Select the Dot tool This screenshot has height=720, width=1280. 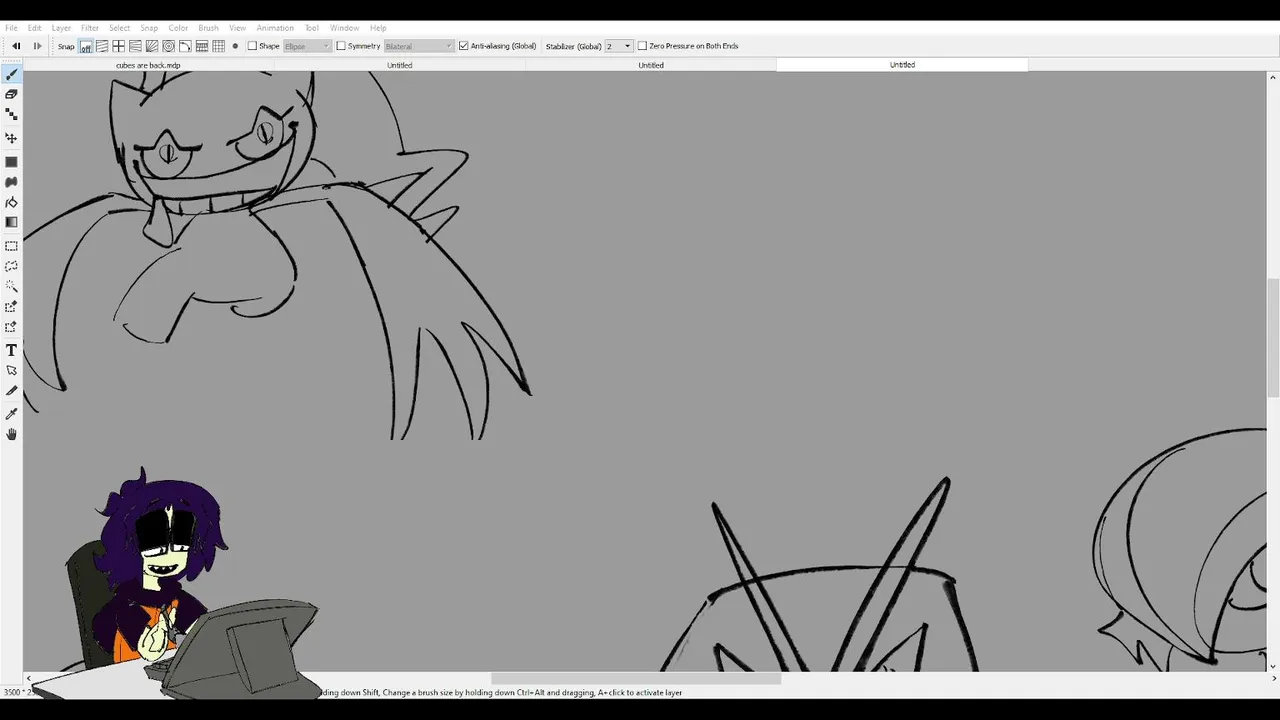pyautogui.click(x=11, y=114)
